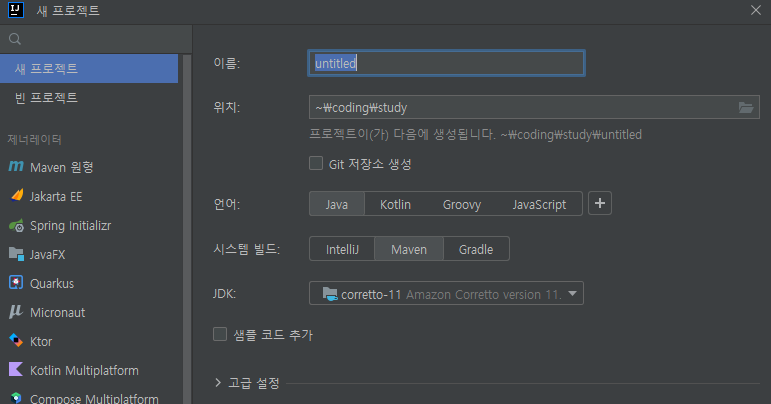Screen dimensions: 771x404
Task: Open Jakarta EE generator
Action: click(89, 196)
